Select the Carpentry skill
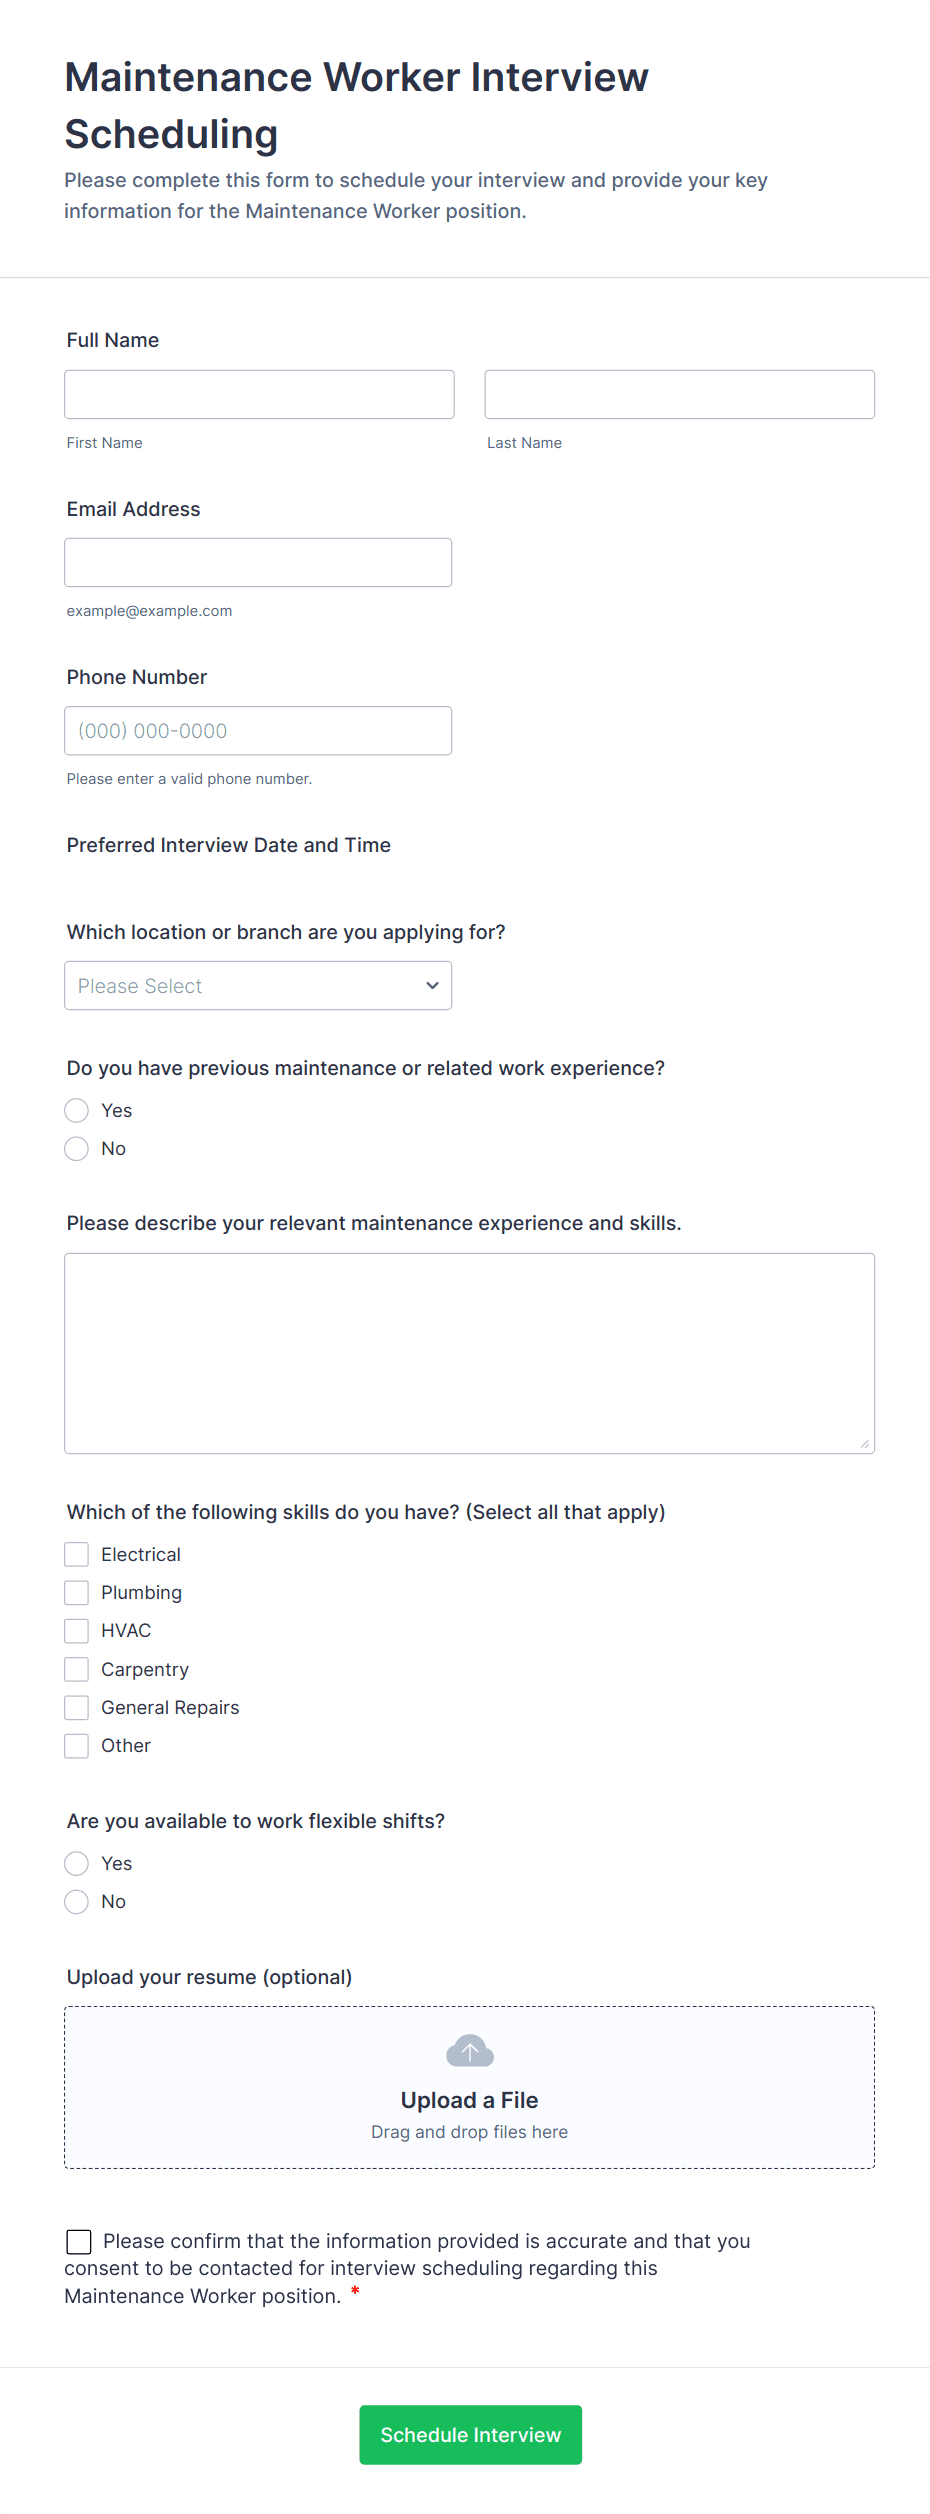This screenshot has height=2514, width=930. coord(76,1669)
